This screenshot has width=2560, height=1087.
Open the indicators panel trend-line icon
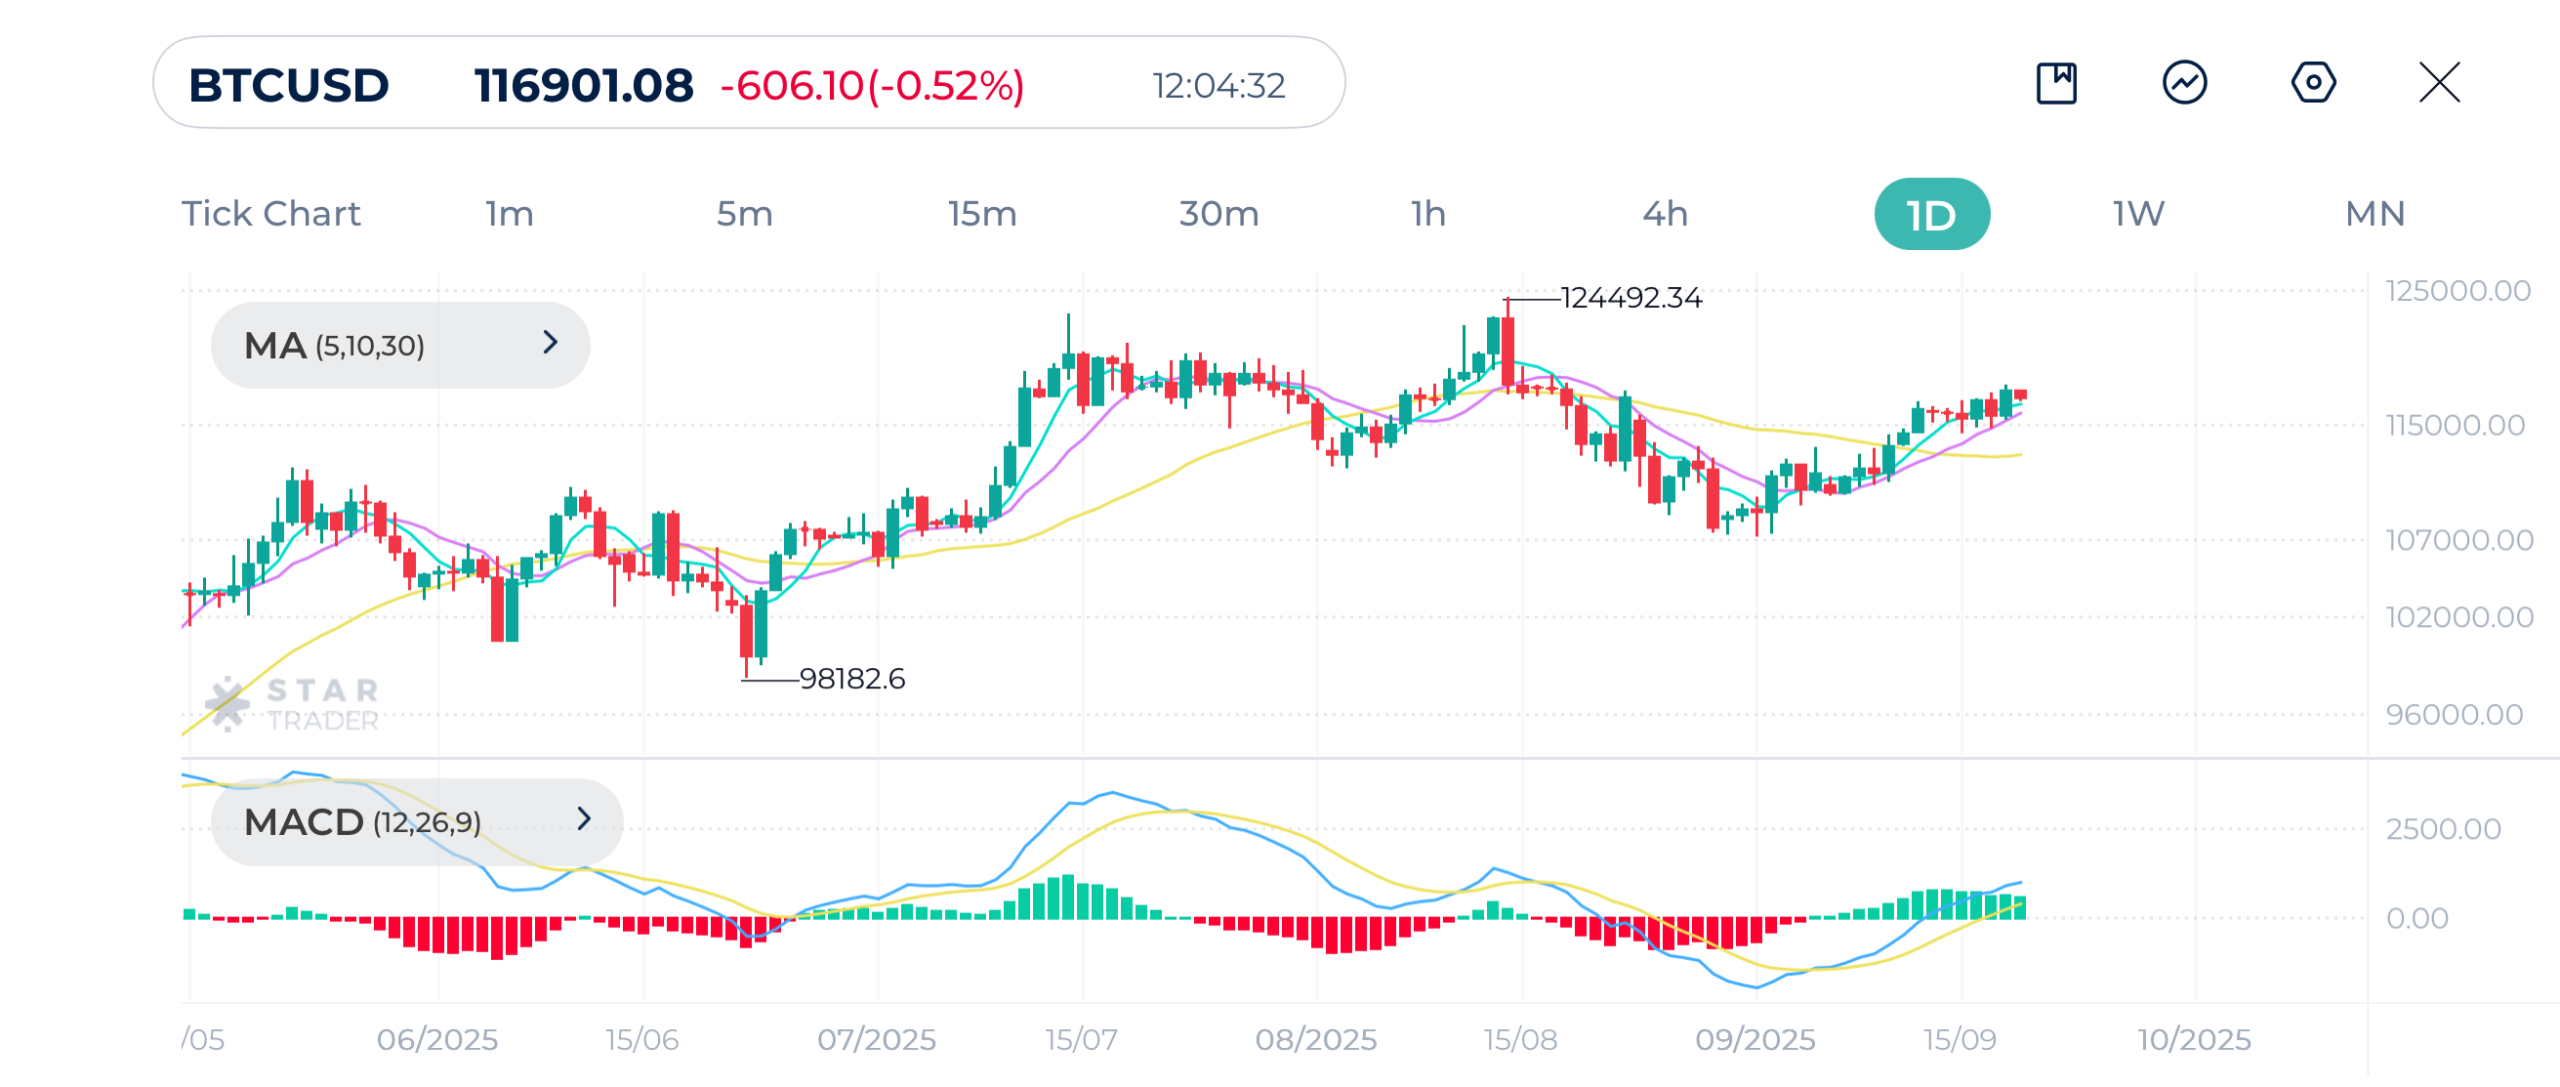coord(2185,84)
